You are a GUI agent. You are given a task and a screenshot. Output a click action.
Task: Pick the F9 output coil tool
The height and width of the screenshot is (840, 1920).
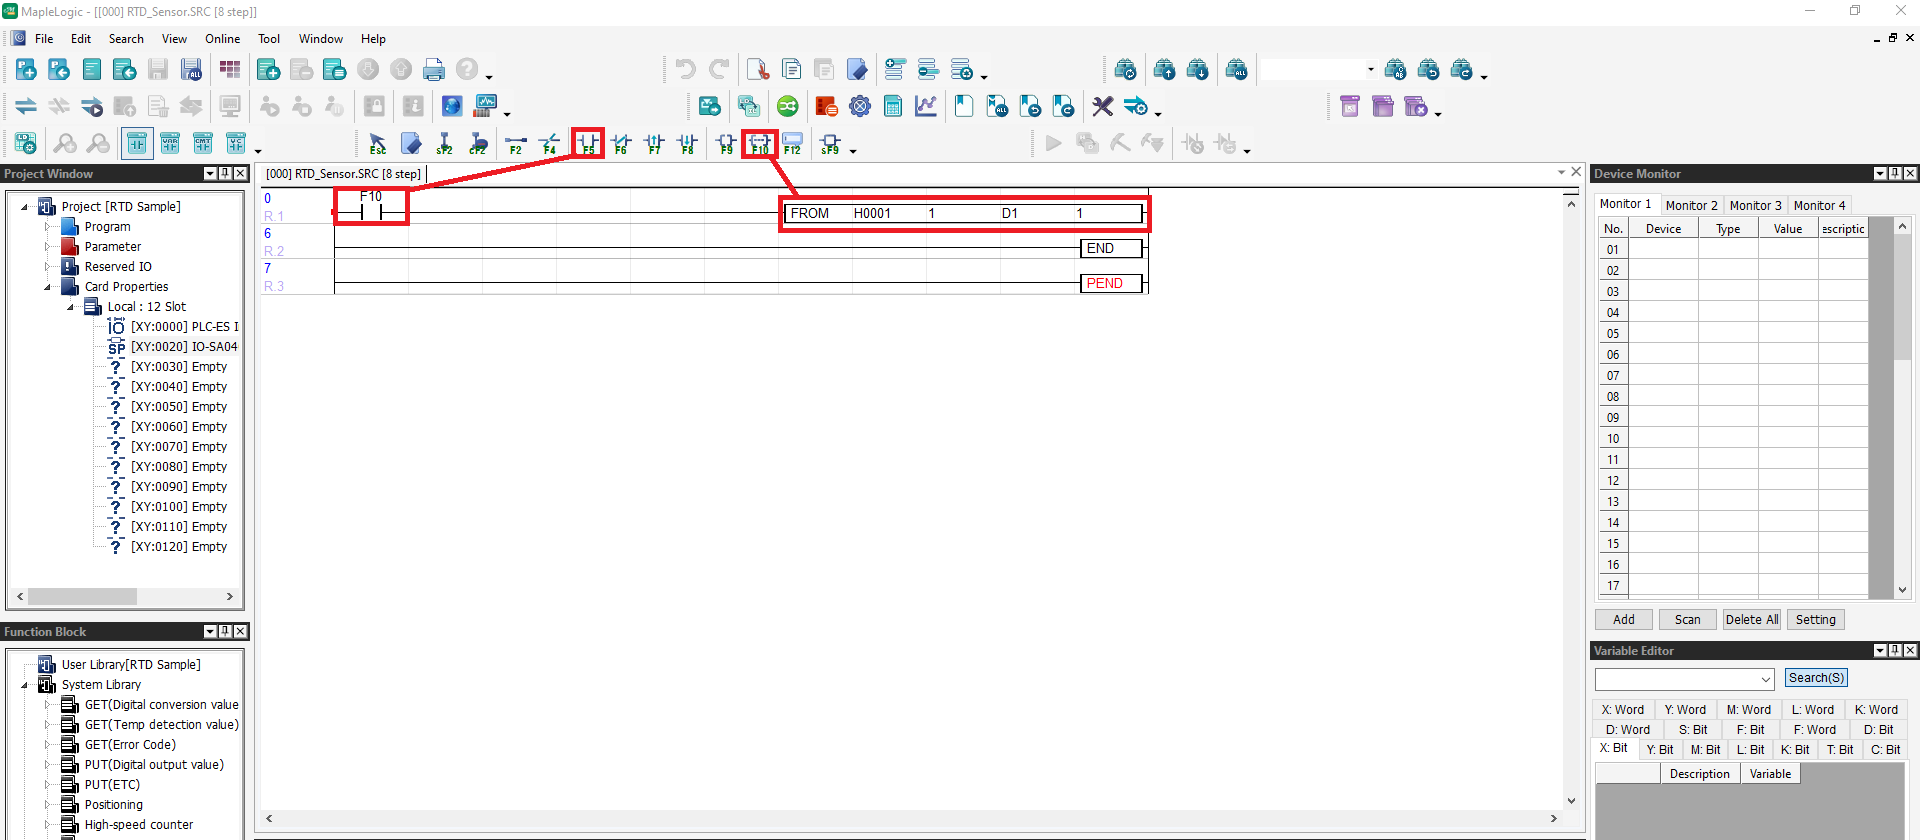click(x=726, y=143)
